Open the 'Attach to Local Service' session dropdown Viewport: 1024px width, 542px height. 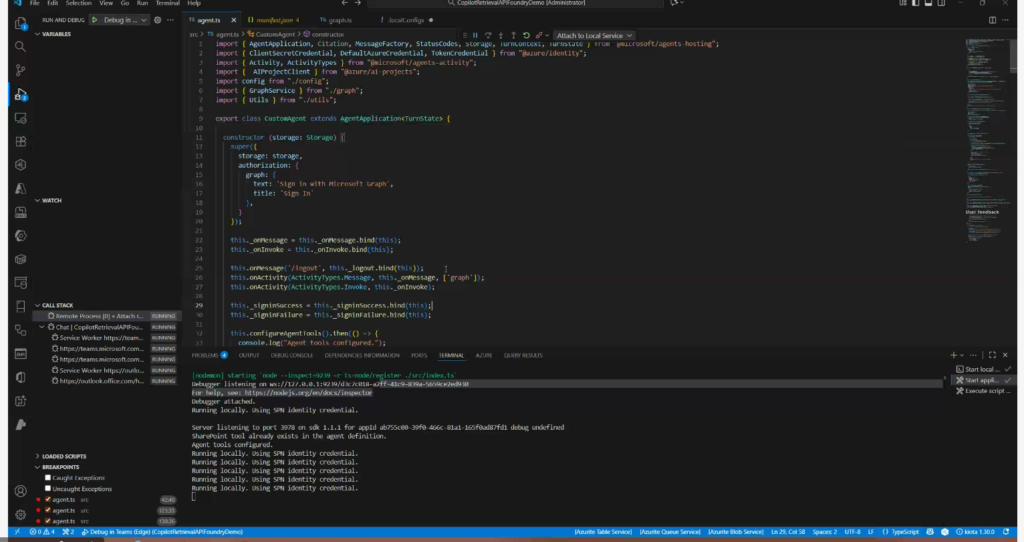pos(594,35)
